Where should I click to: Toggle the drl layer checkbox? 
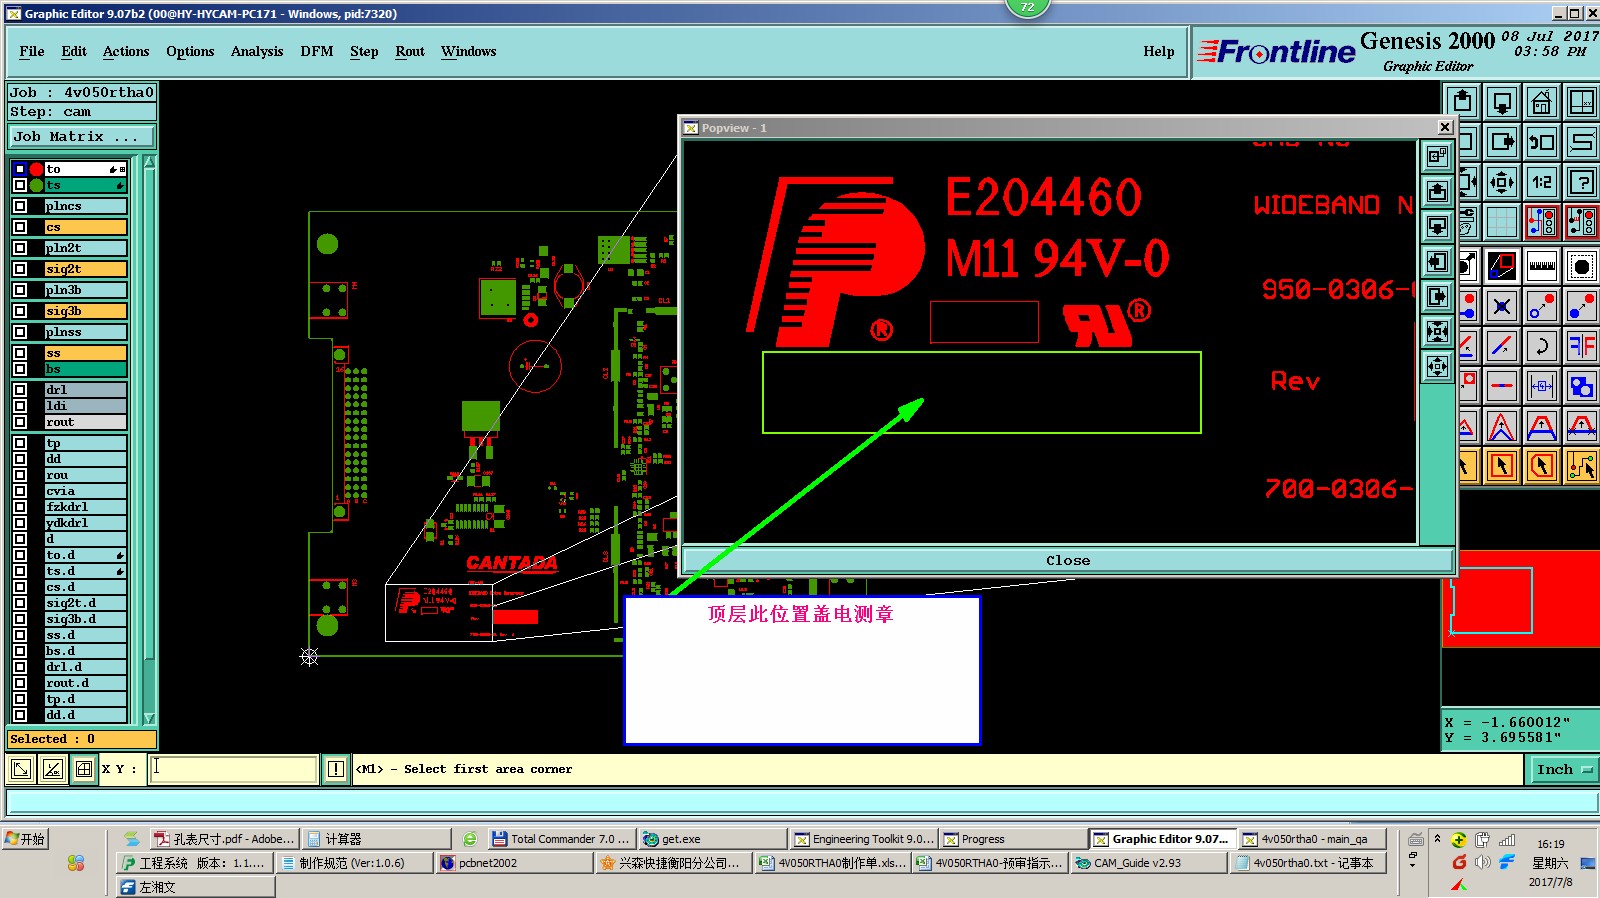(20, 390)
